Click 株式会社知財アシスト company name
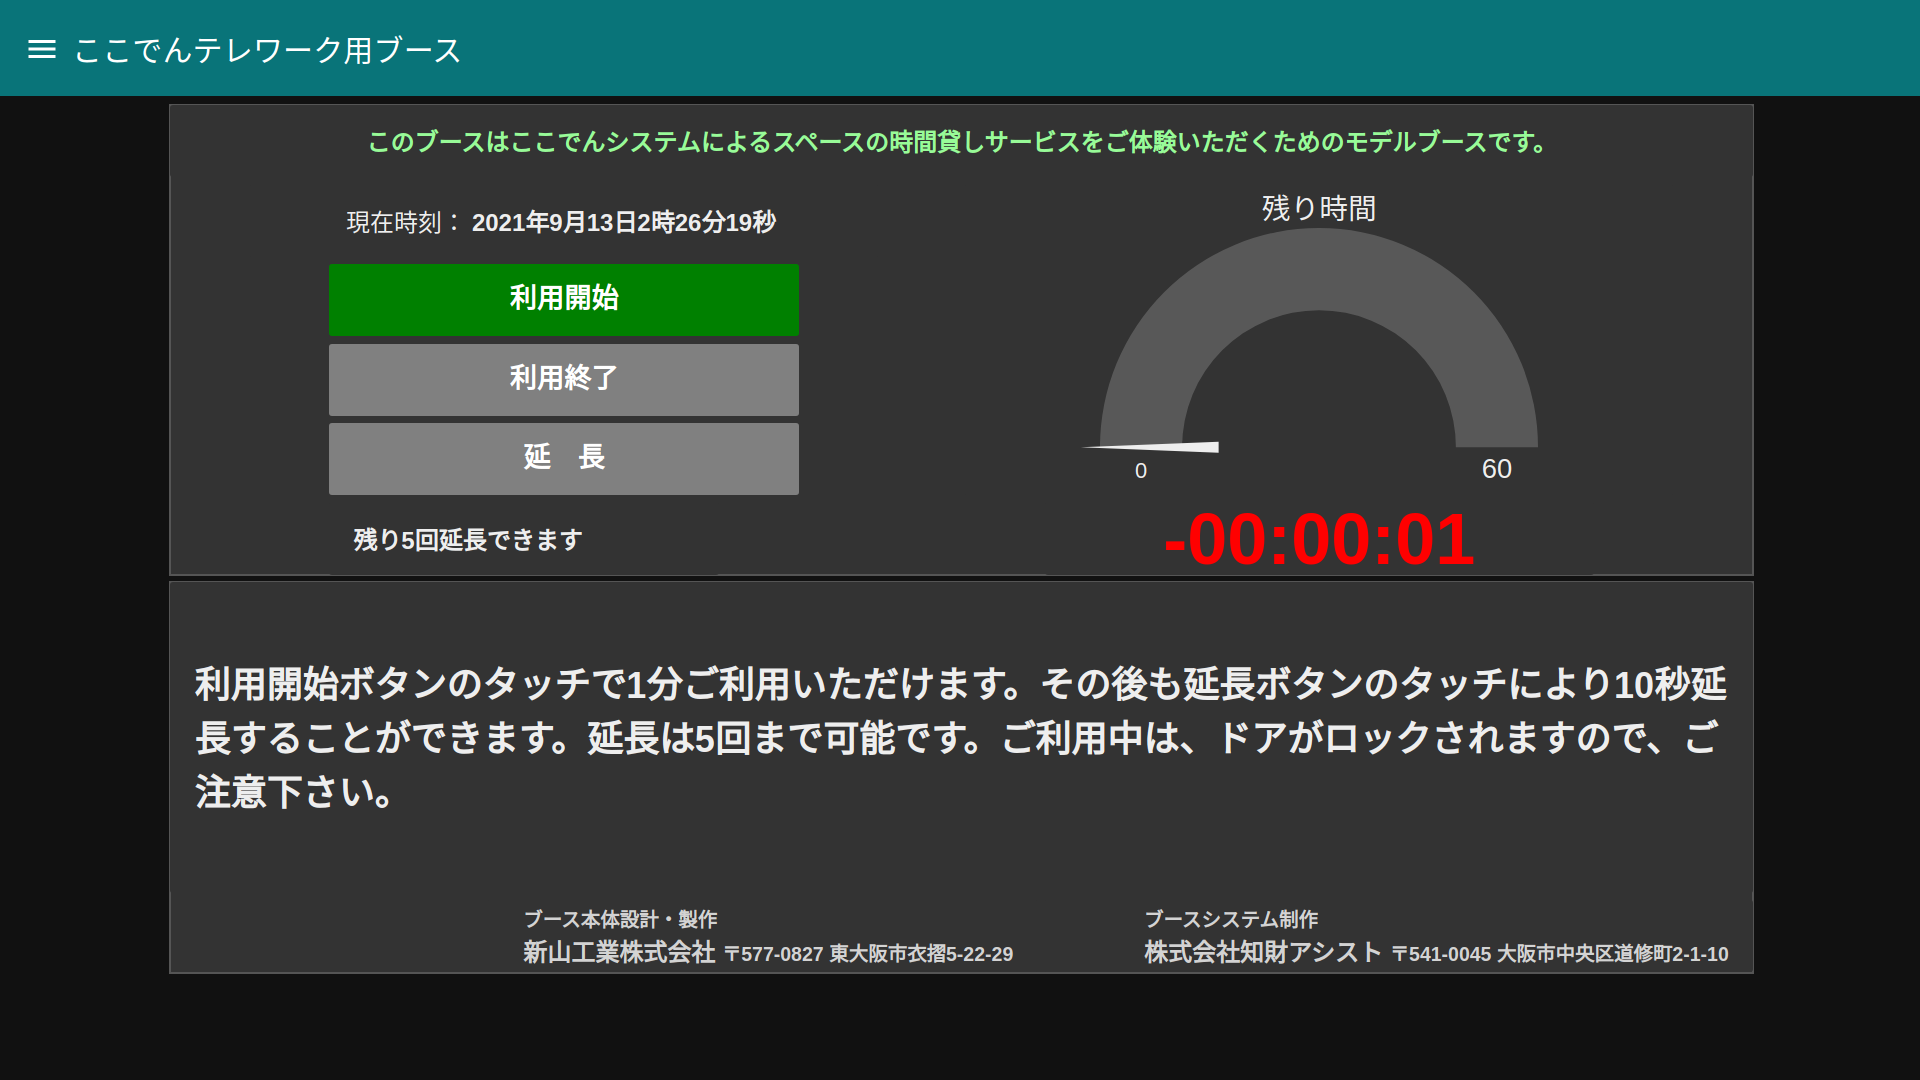1920x1080 pixels. coord(1262,952)
